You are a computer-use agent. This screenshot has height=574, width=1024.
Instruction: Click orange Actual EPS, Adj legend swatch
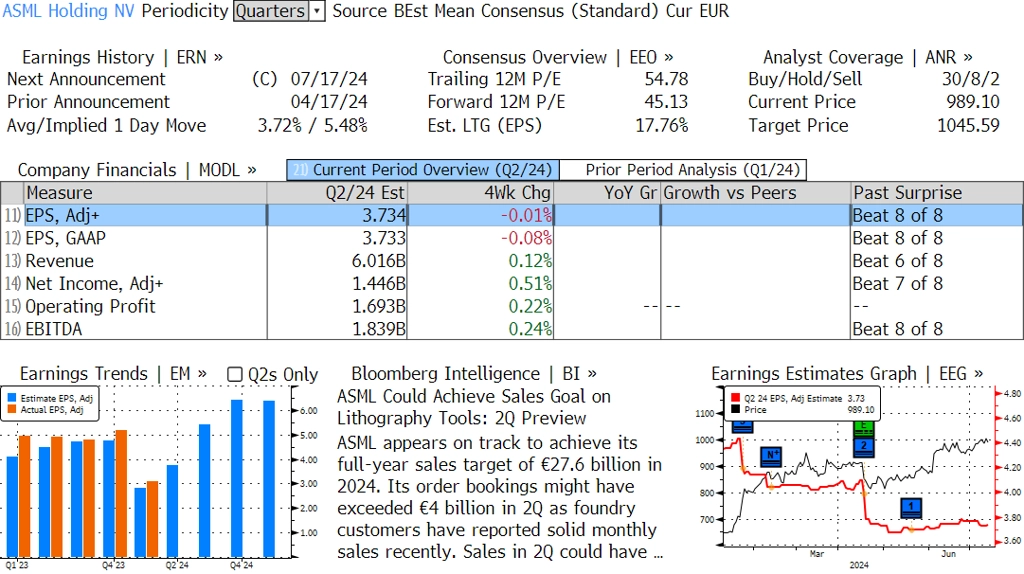(x=12, y=409)
